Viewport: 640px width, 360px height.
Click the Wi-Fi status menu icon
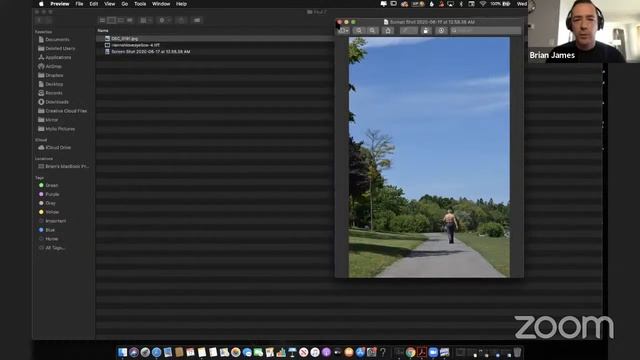click(483, 4)
